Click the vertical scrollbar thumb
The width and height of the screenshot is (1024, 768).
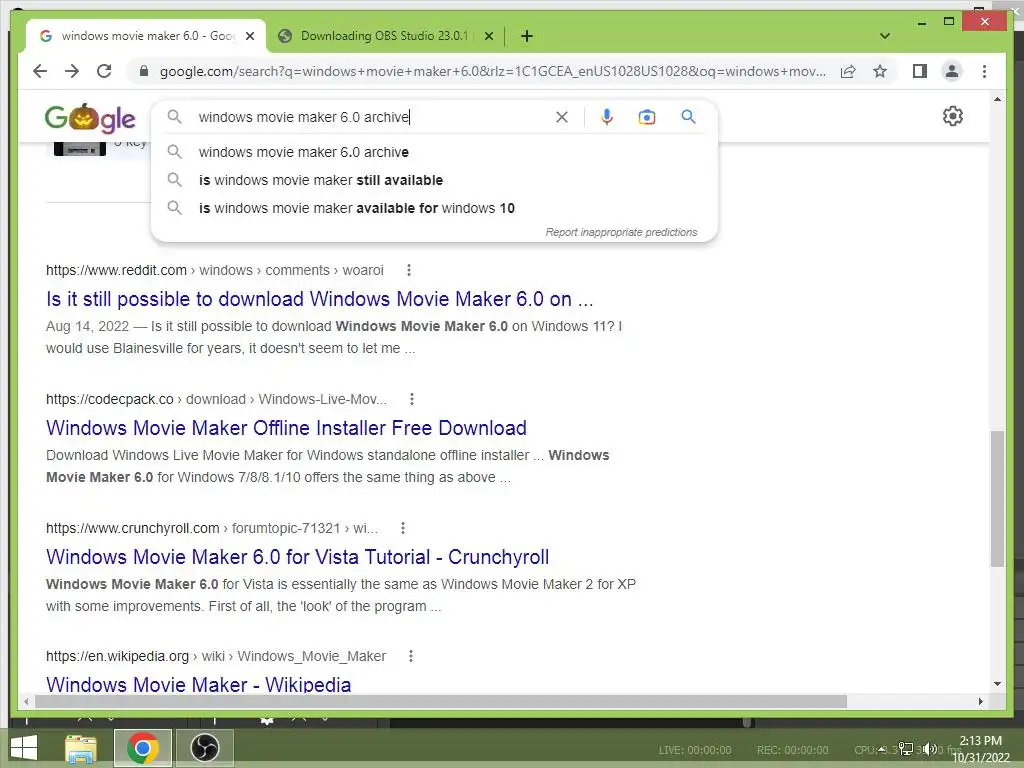997,498
